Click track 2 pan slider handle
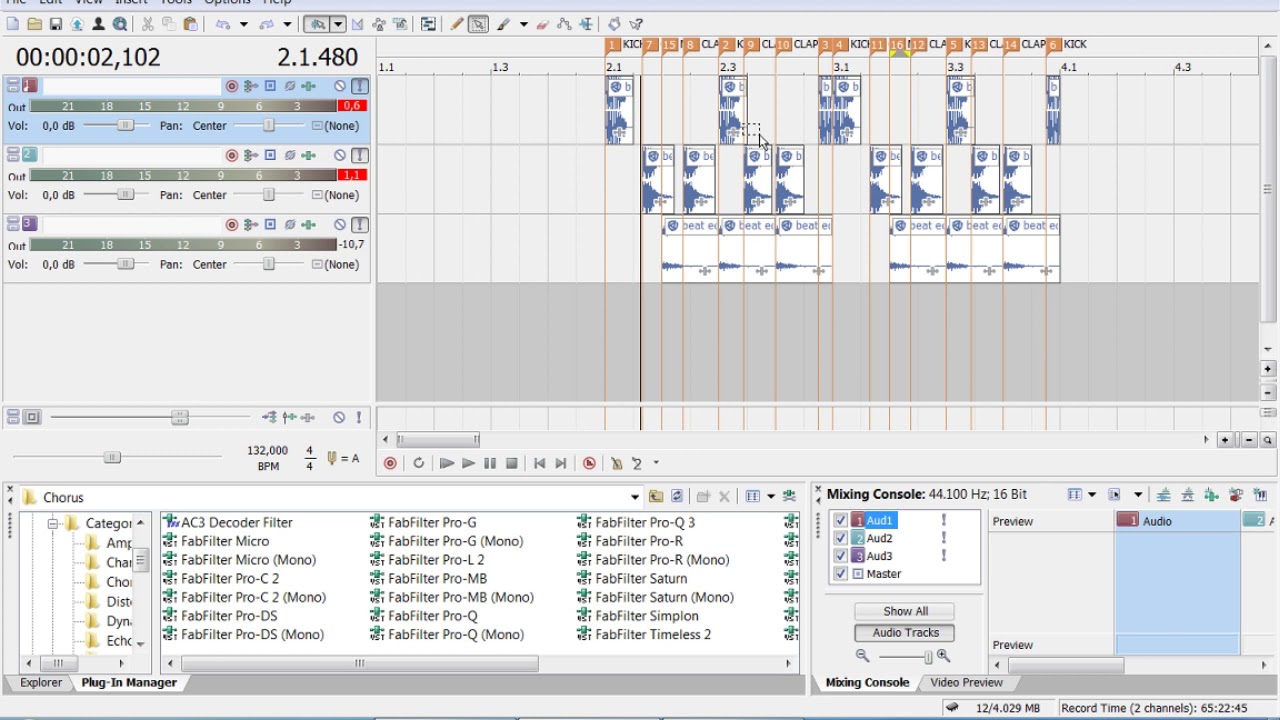The height and width of the screenshot is (720, 1280). click(268, 195)
